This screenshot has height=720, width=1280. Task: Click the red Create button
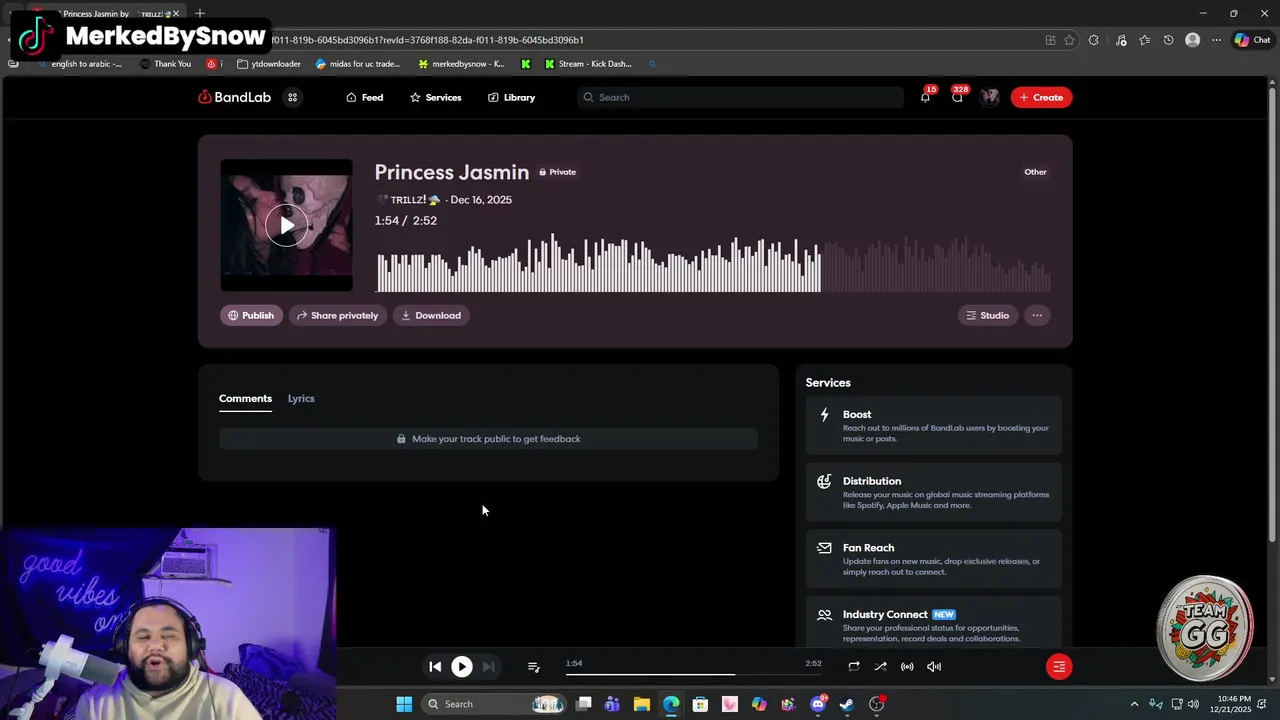click(1041, 97)
